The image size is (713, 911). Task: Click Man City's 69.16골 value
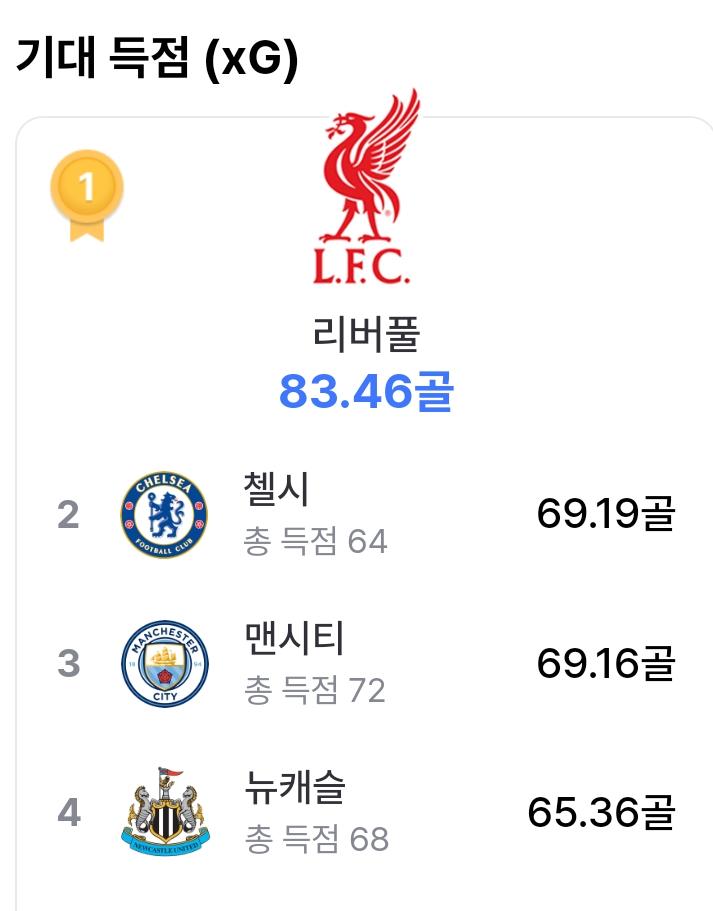point(605,663)
